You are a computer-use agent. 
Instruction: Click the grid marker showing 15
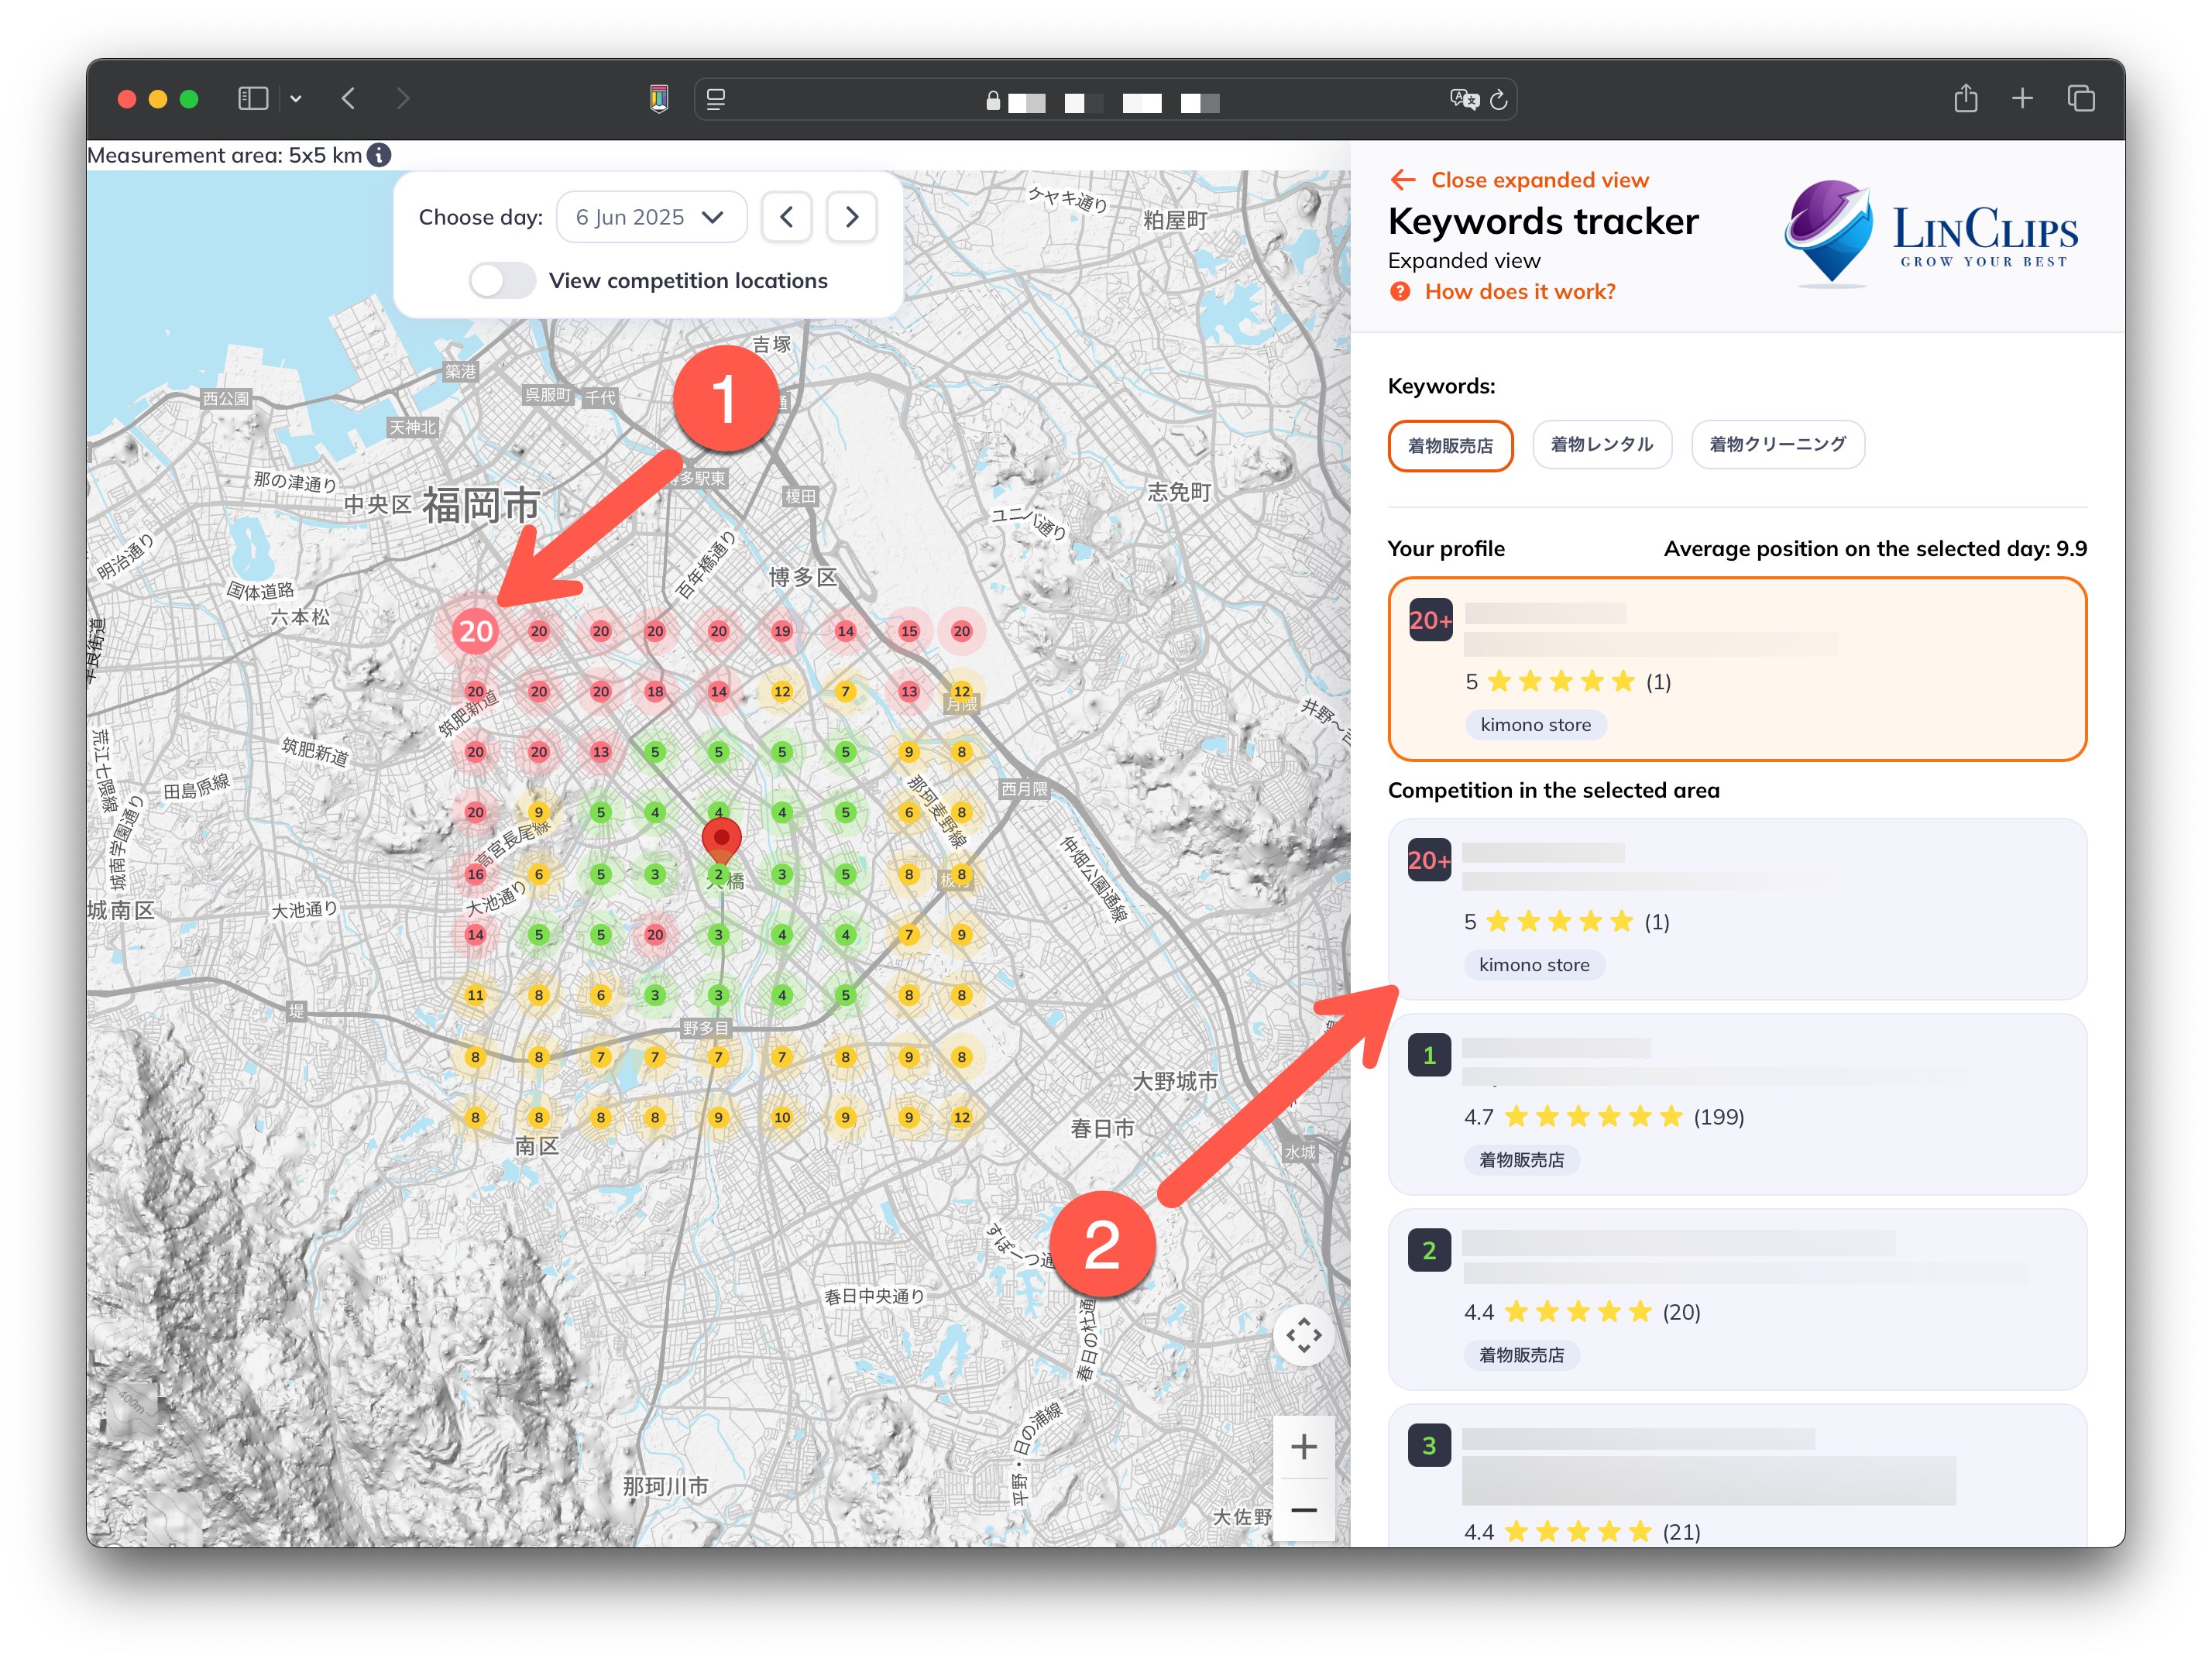(908, 631)
